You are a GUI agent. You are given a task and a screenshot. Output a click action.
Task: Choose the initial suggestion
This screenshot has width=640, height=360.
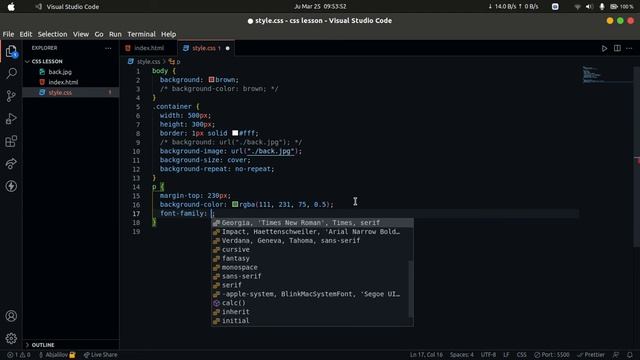click(x=312, y=321)
